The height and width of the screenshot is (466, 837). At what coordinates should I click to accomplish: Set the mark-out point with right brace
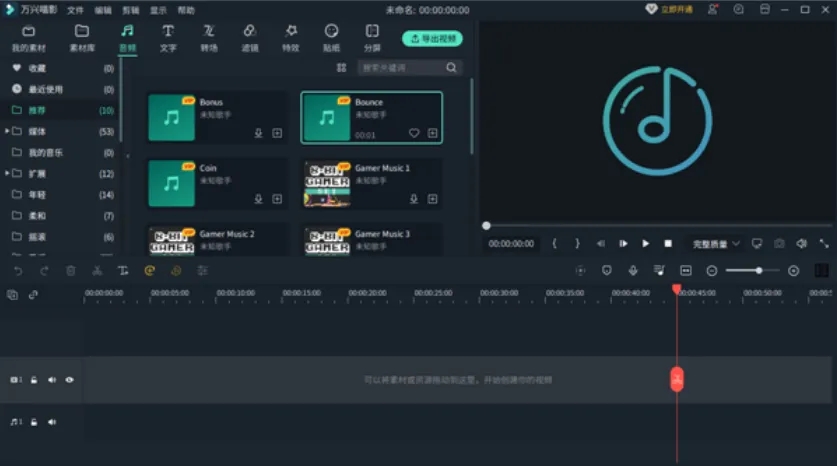577,244
